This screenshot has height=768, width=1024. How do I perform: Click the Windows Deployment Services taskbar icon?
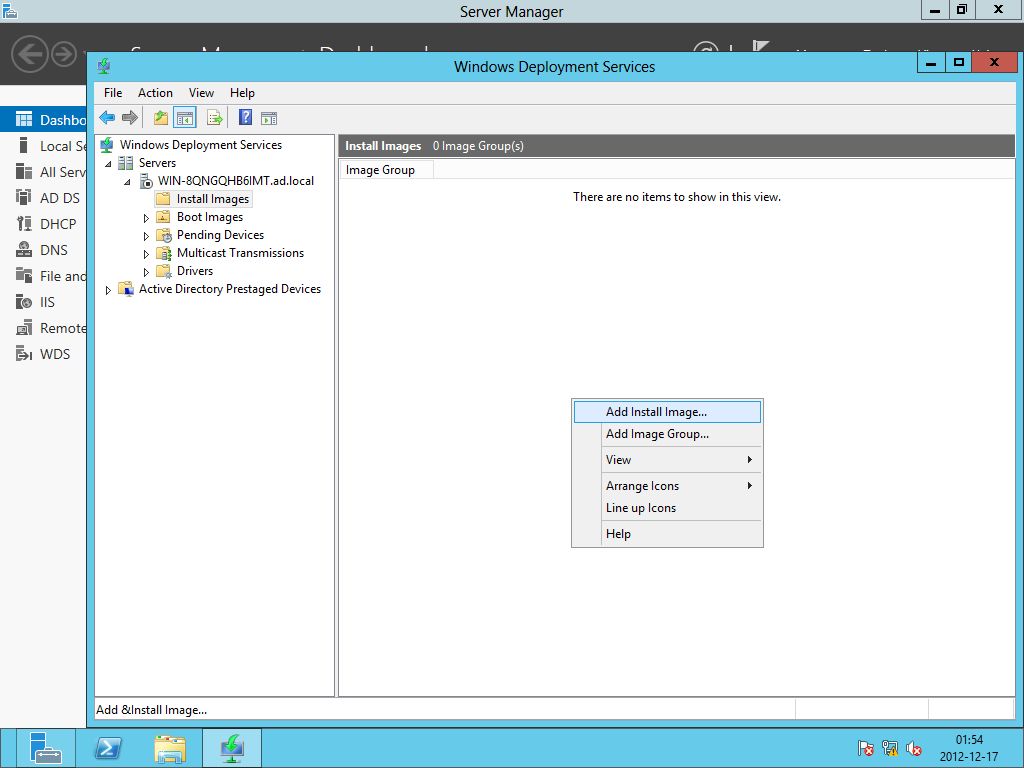pyautogui.click(x=232, y=748)
